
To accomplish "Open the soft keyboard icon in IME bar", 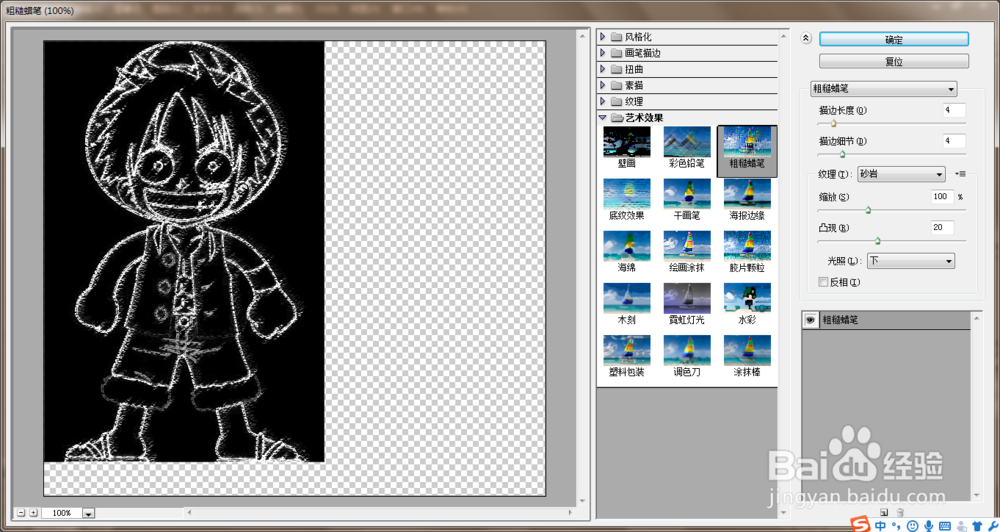I will [x=945, y=525].
